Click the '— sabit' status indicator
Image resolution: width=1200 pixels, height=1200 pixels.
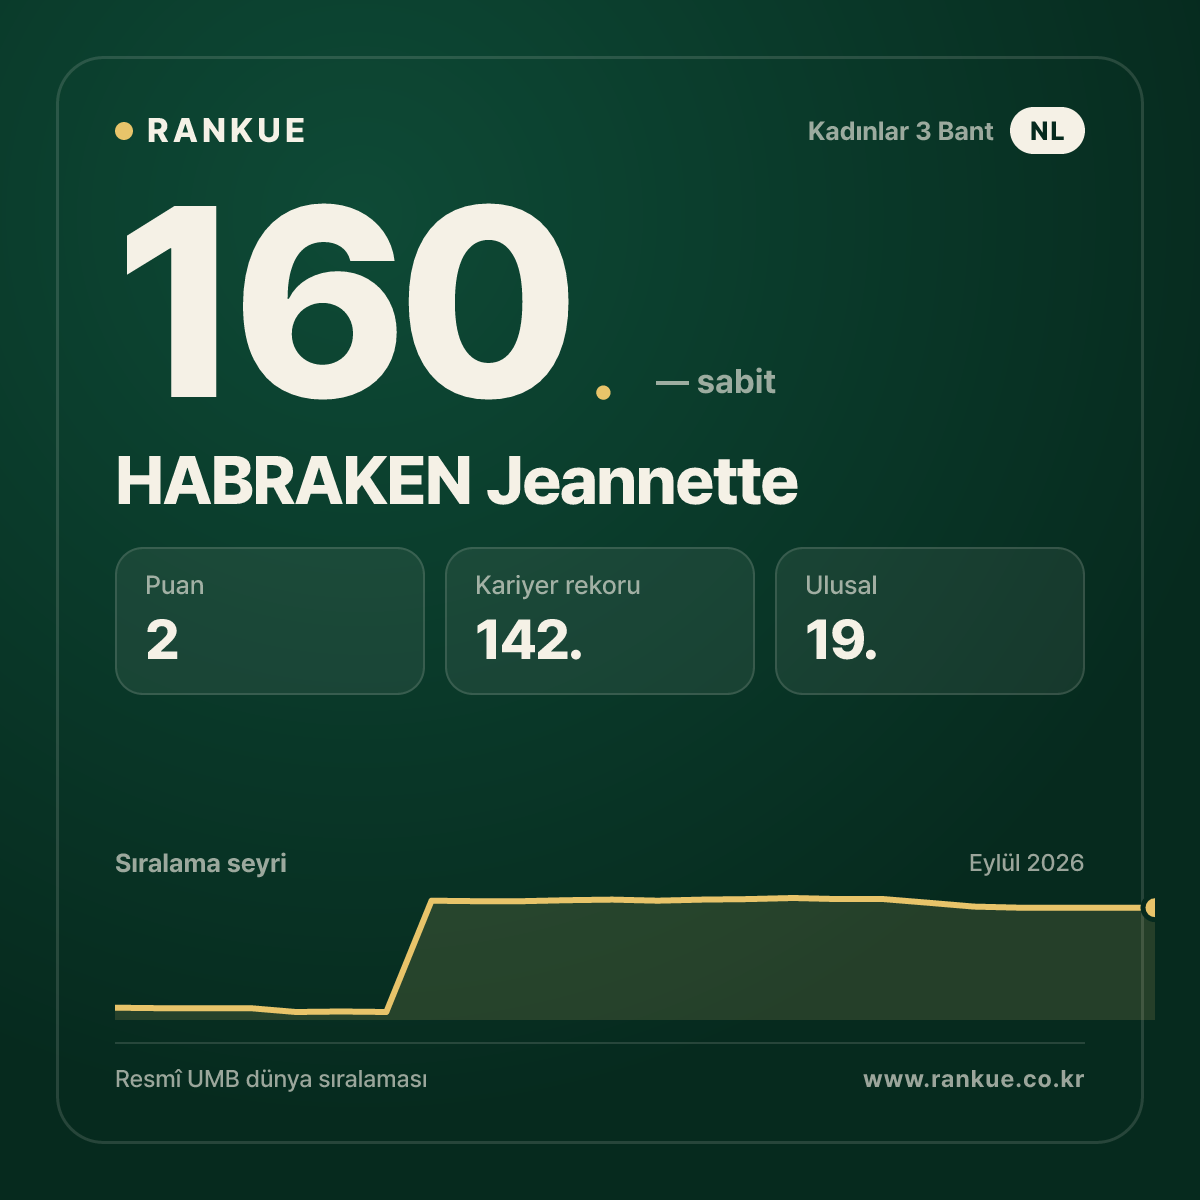[x=715, y=381]
